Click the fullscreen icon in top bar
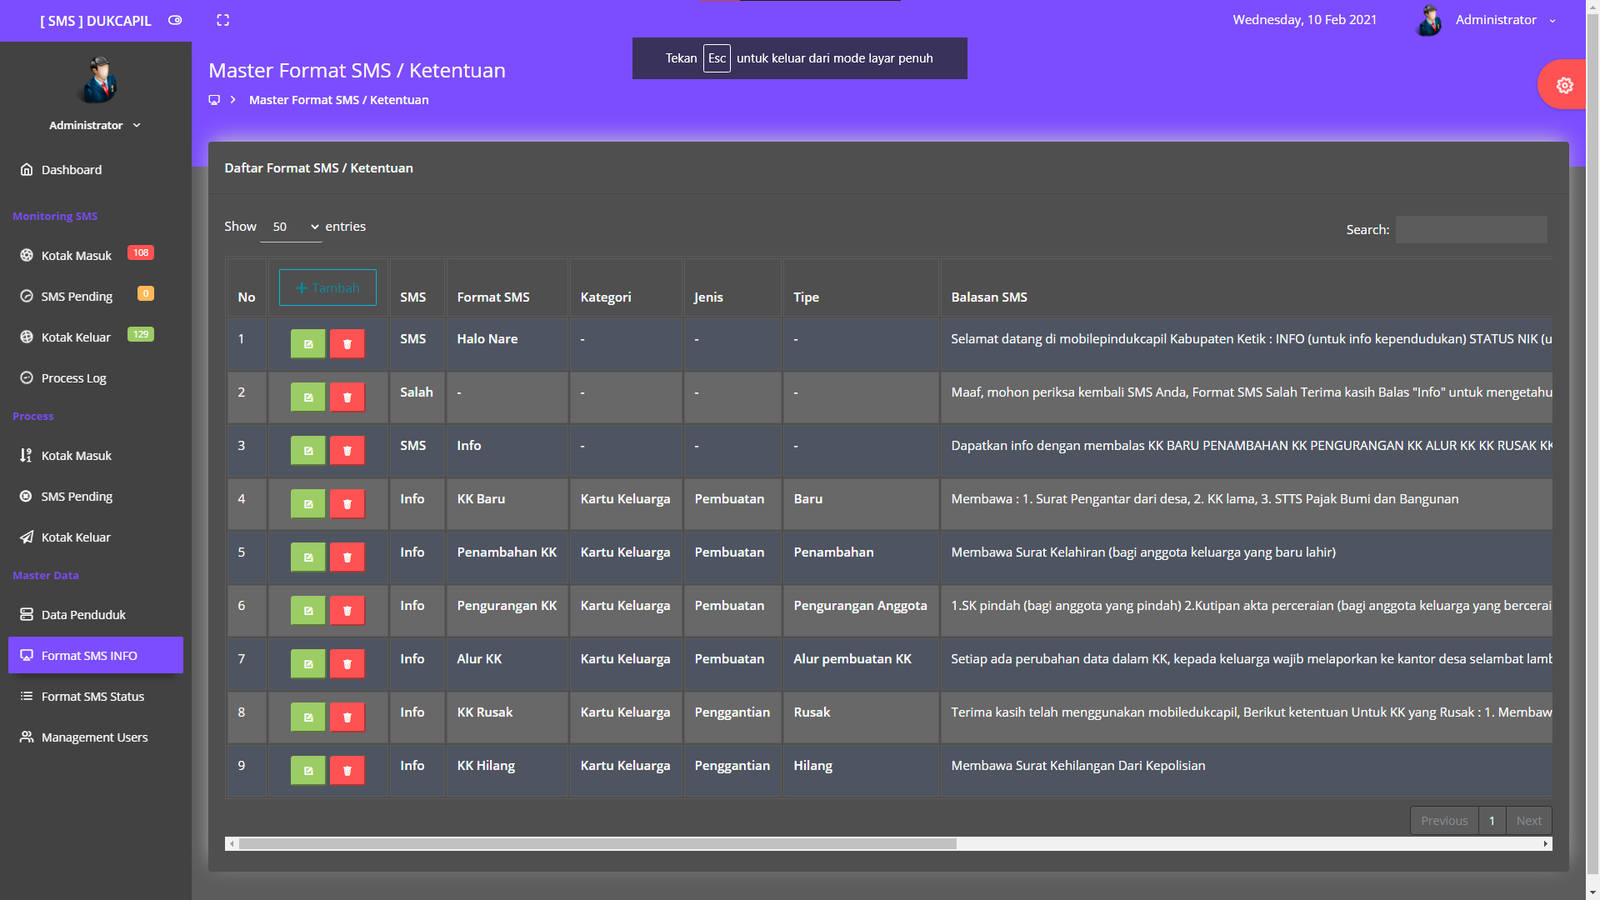 (x=223, y=20)
